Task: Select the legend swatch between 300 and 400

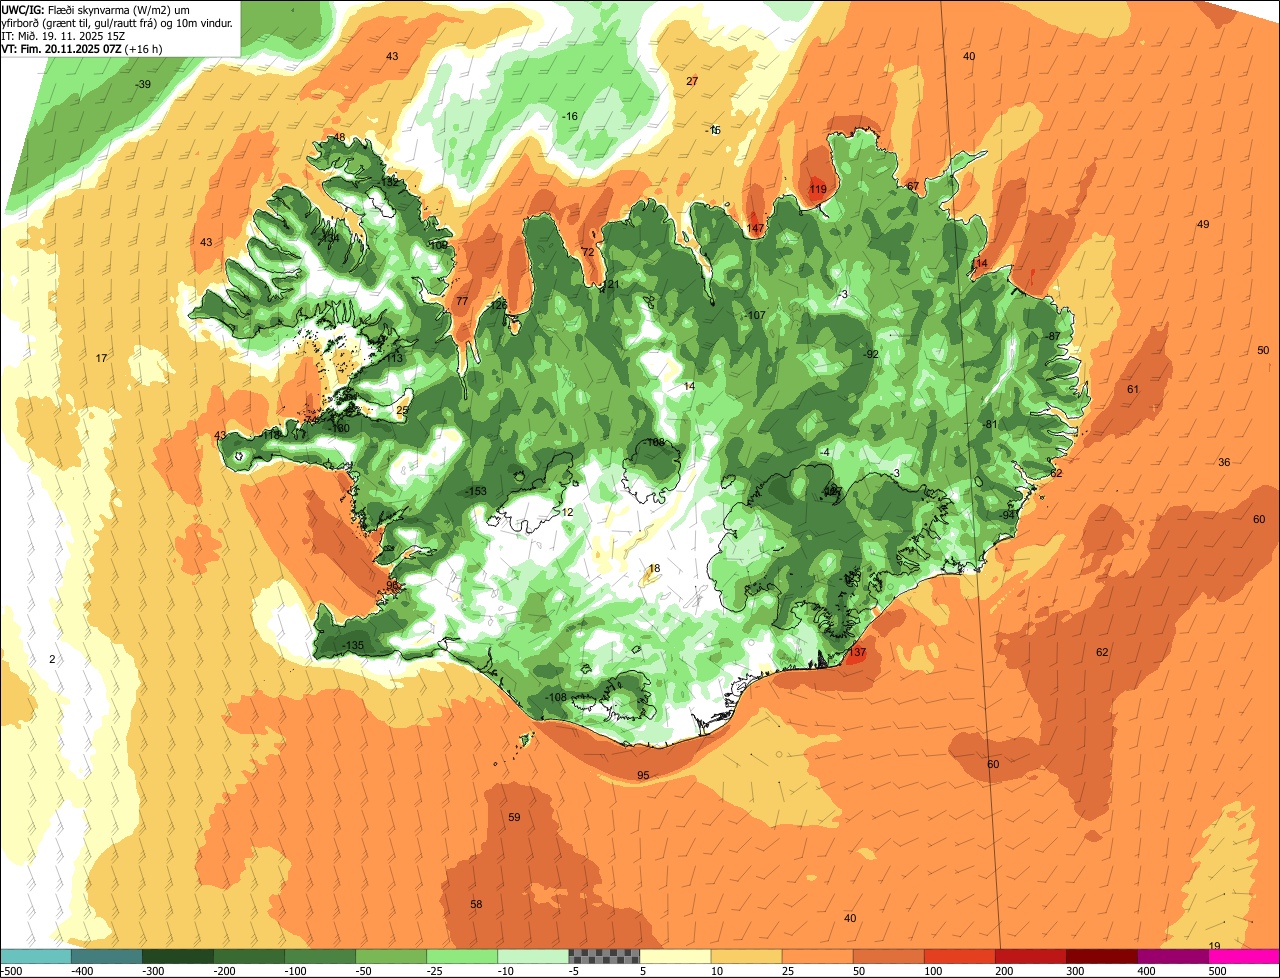Action: 1102,956
